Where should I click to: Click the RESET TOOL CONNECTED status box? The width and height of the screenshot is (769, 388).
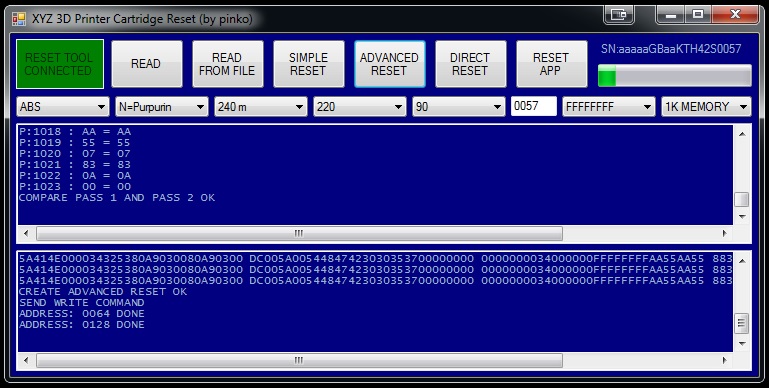60,64
